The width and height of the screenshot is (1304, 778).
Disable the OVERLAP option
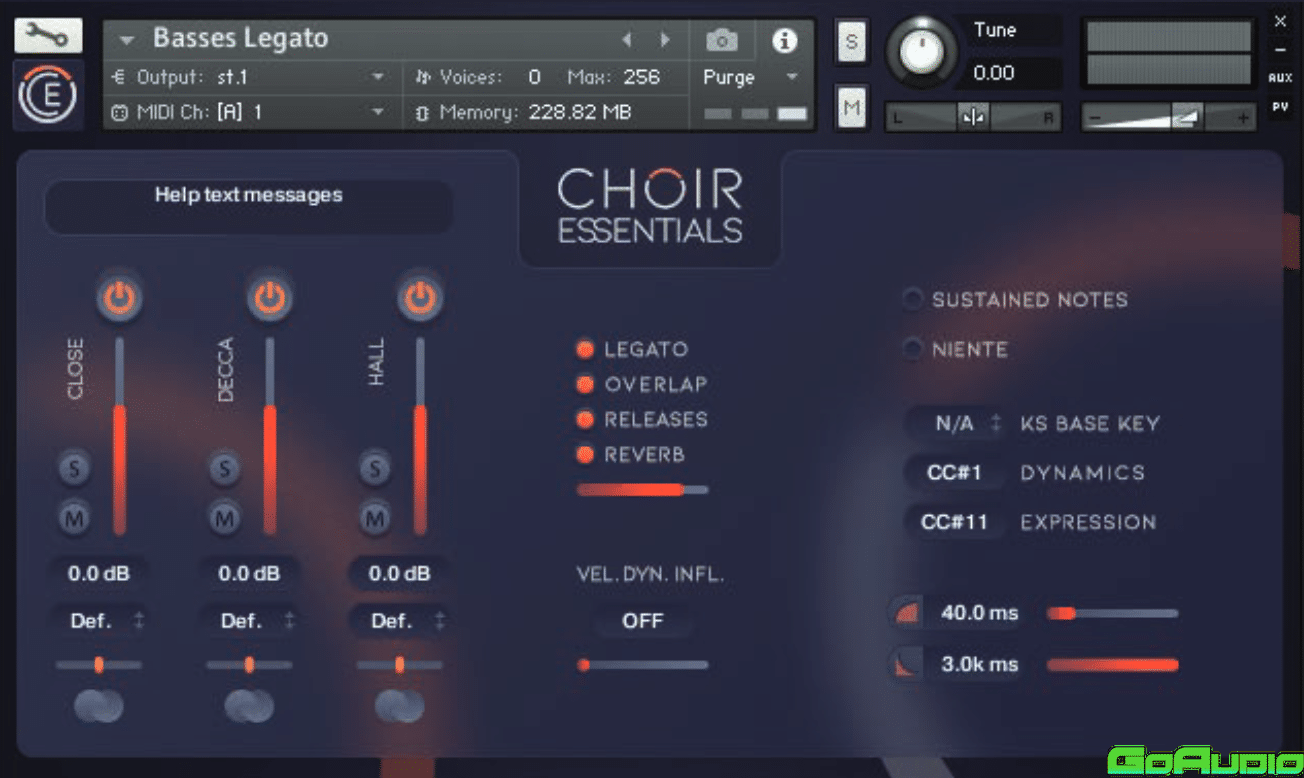point(585,385)
